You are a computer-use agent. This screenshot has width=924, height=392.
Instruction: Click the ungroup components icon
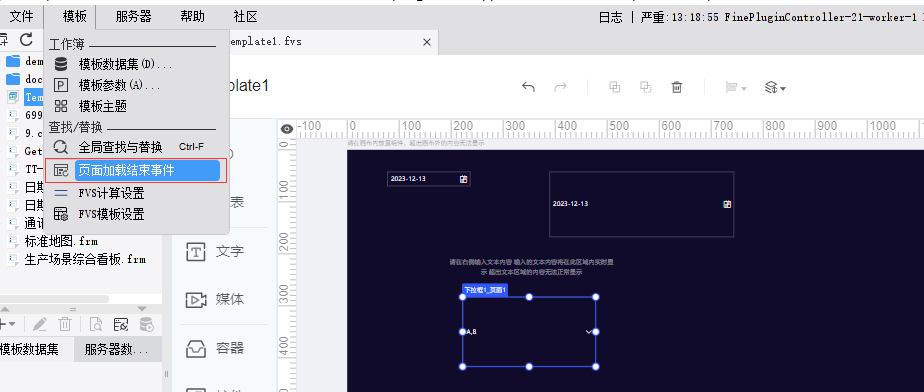coord(646,87)
